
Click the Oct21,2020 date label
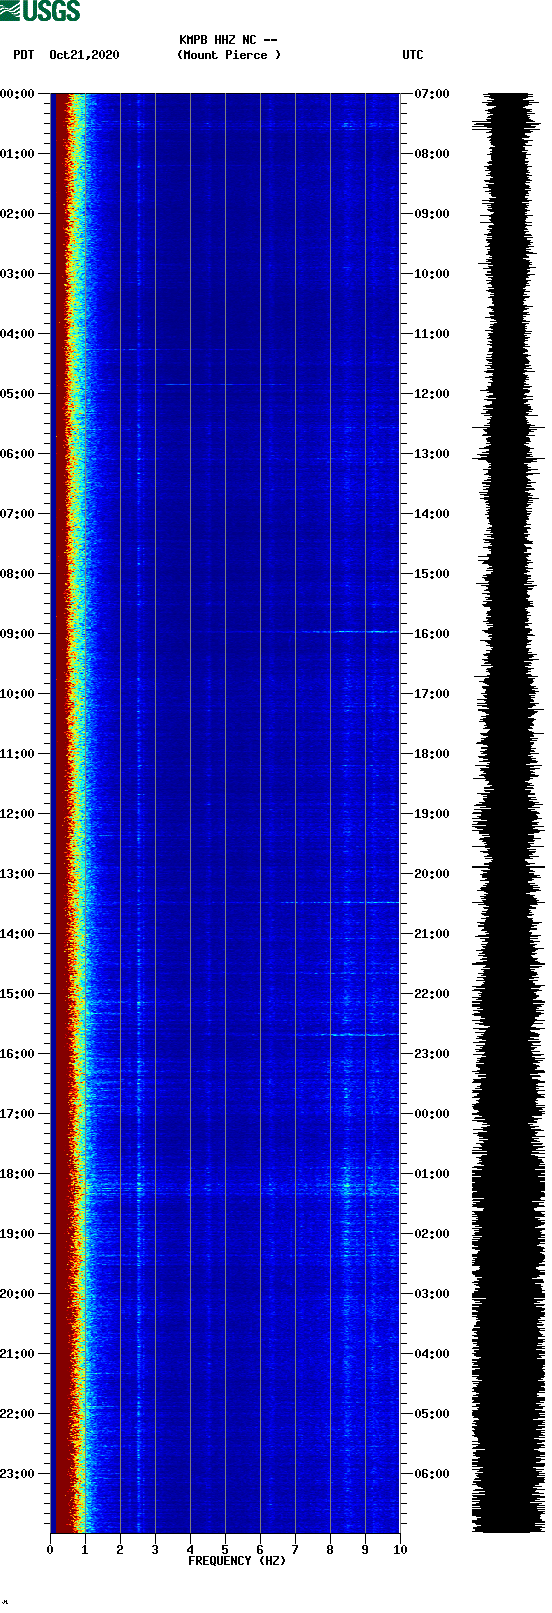[x=84, y=55]
